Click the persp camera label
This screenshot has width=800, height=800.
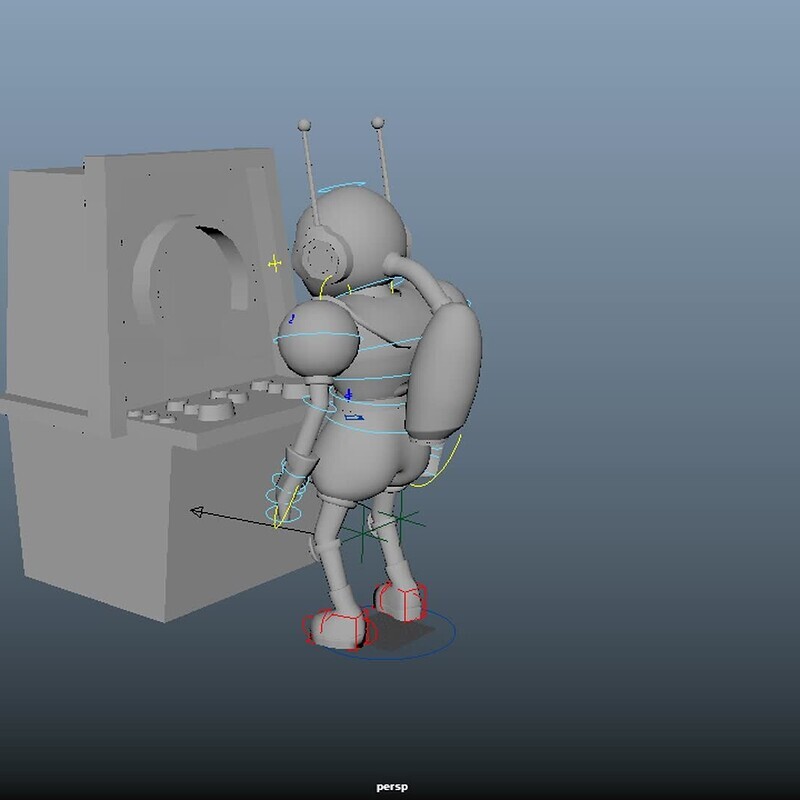click(x=390, y=784)
